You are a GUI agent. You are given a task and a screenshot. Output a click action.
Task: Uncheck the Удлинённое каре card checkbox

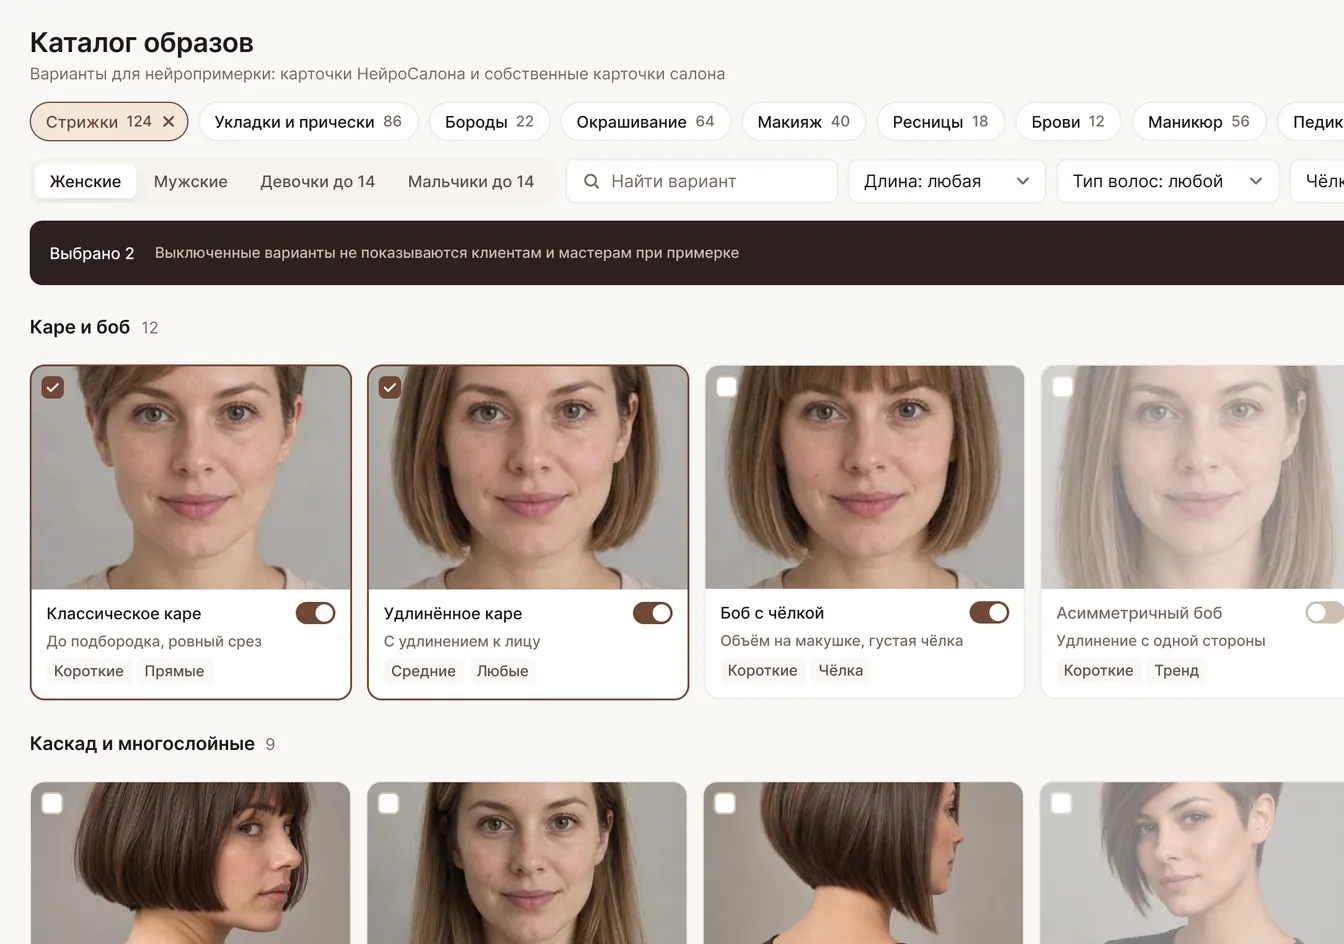pyautogui.click(x=390, y=387)
